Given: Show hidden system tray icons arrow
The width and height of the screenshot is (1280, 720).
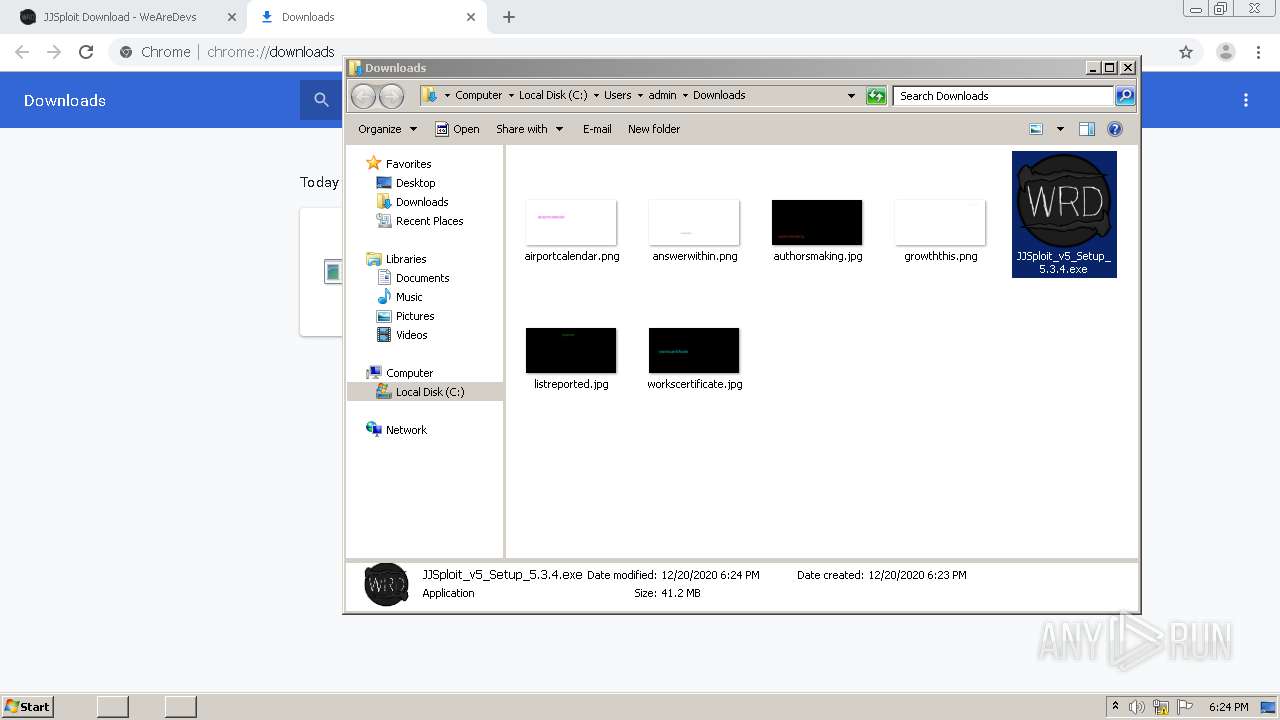Looking at the screenshot, I should [x=1115, y=707].
